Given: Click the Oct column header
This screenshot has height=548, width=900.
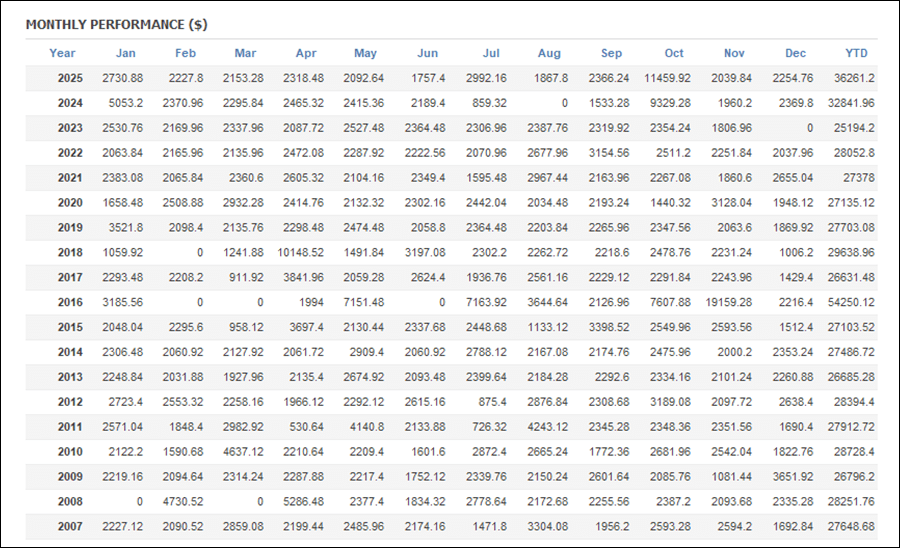Looking at the screenshot, I should click(674, 53).
